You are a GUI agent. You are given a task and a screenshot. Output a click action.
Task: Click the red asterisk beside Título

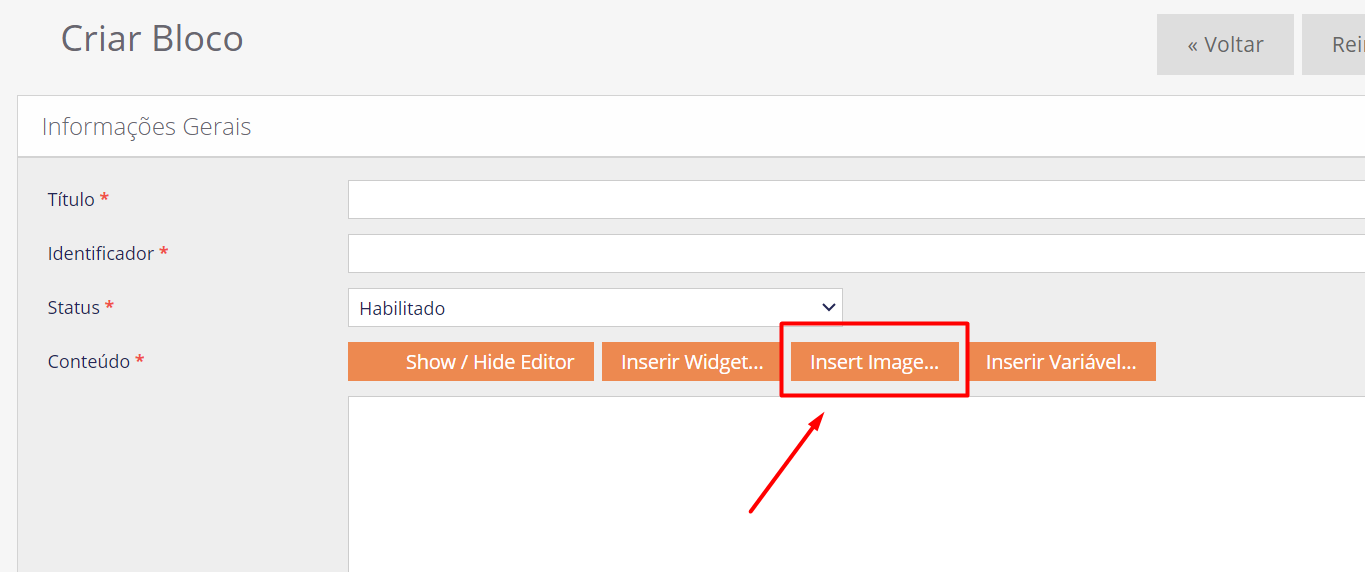pyautogui.click(x=104, y=198)
